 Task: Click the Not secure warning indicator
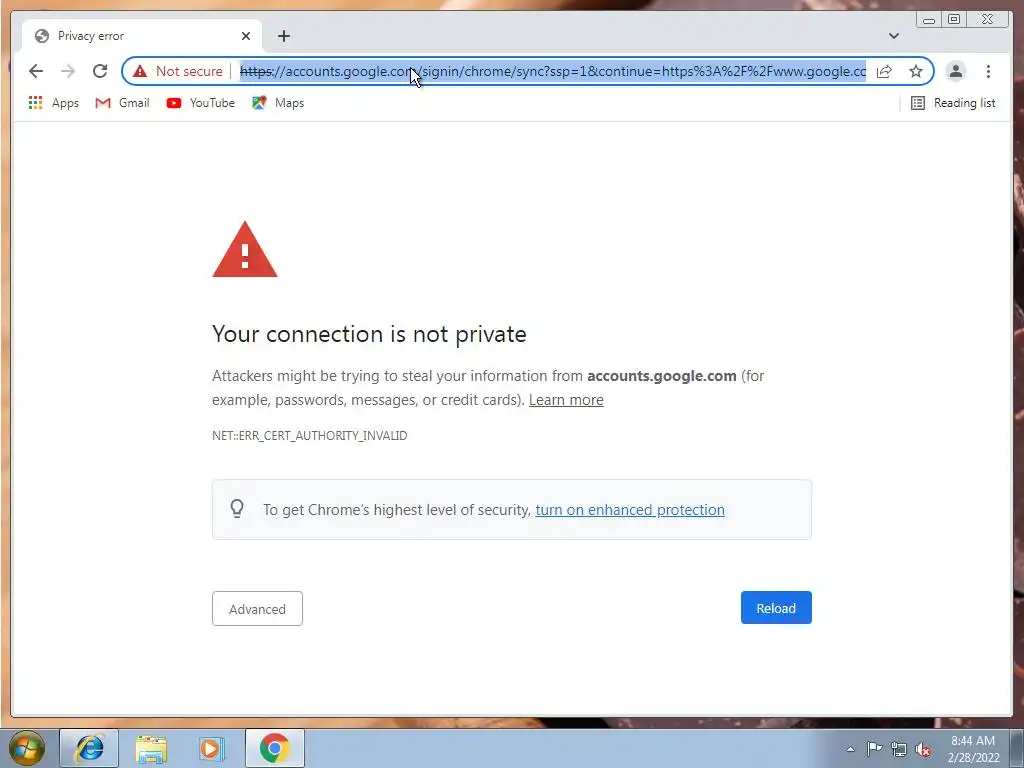coord(178,71)
